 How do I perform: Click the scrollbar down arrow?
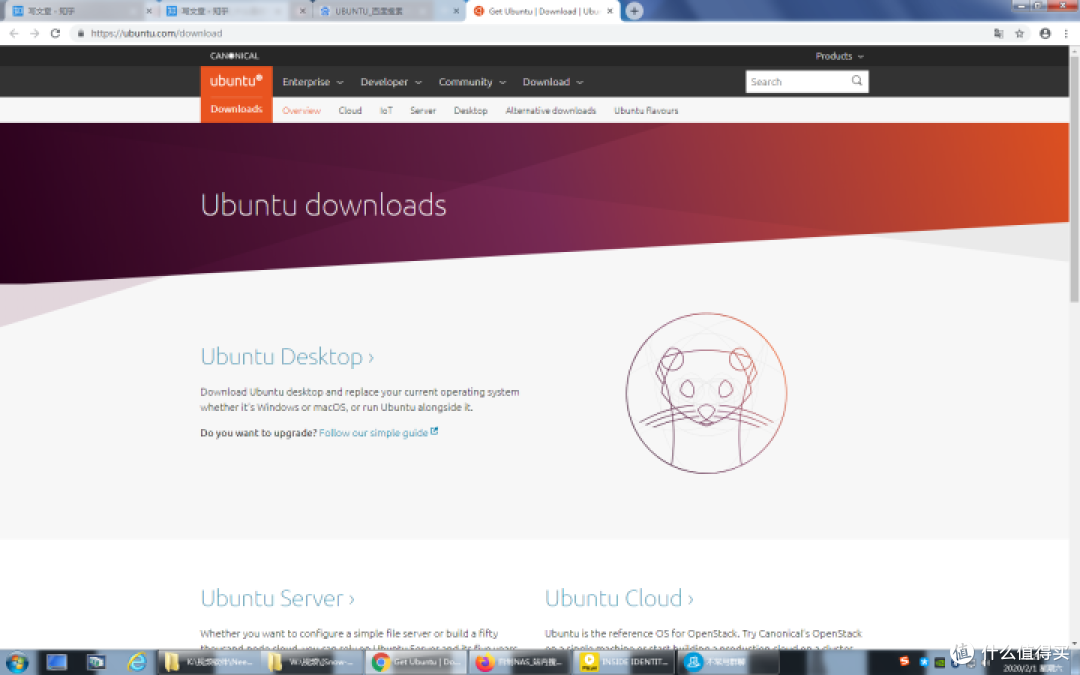(1074, 643)
